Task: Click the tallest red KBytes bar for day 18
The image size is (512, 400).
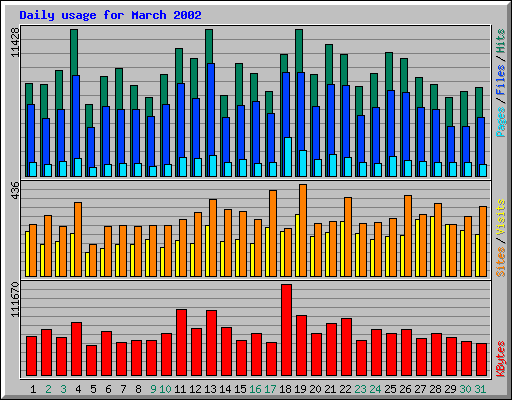Action: point(286,330)
